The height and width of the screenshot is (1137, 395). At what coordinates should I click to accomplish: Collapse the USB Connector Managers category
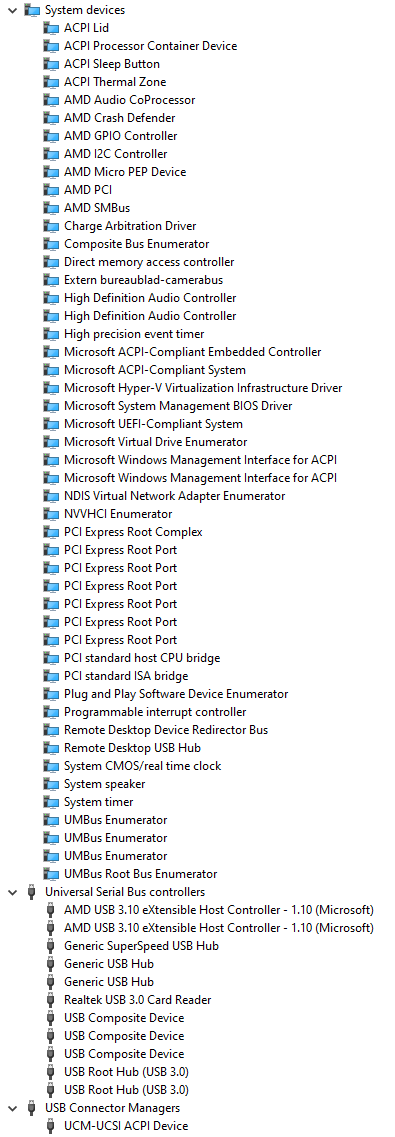tap(12, 1108)
